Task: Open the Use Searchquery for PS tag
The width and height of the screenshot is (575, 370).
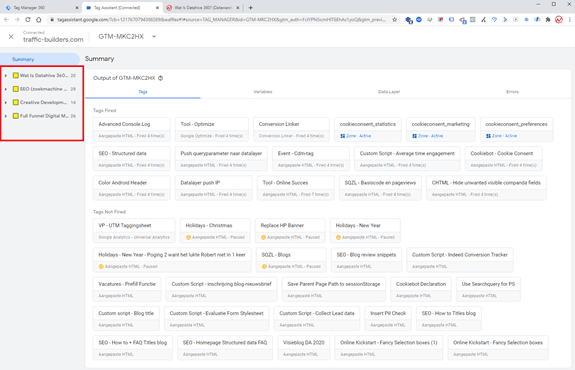Action: tap(488, 289)
